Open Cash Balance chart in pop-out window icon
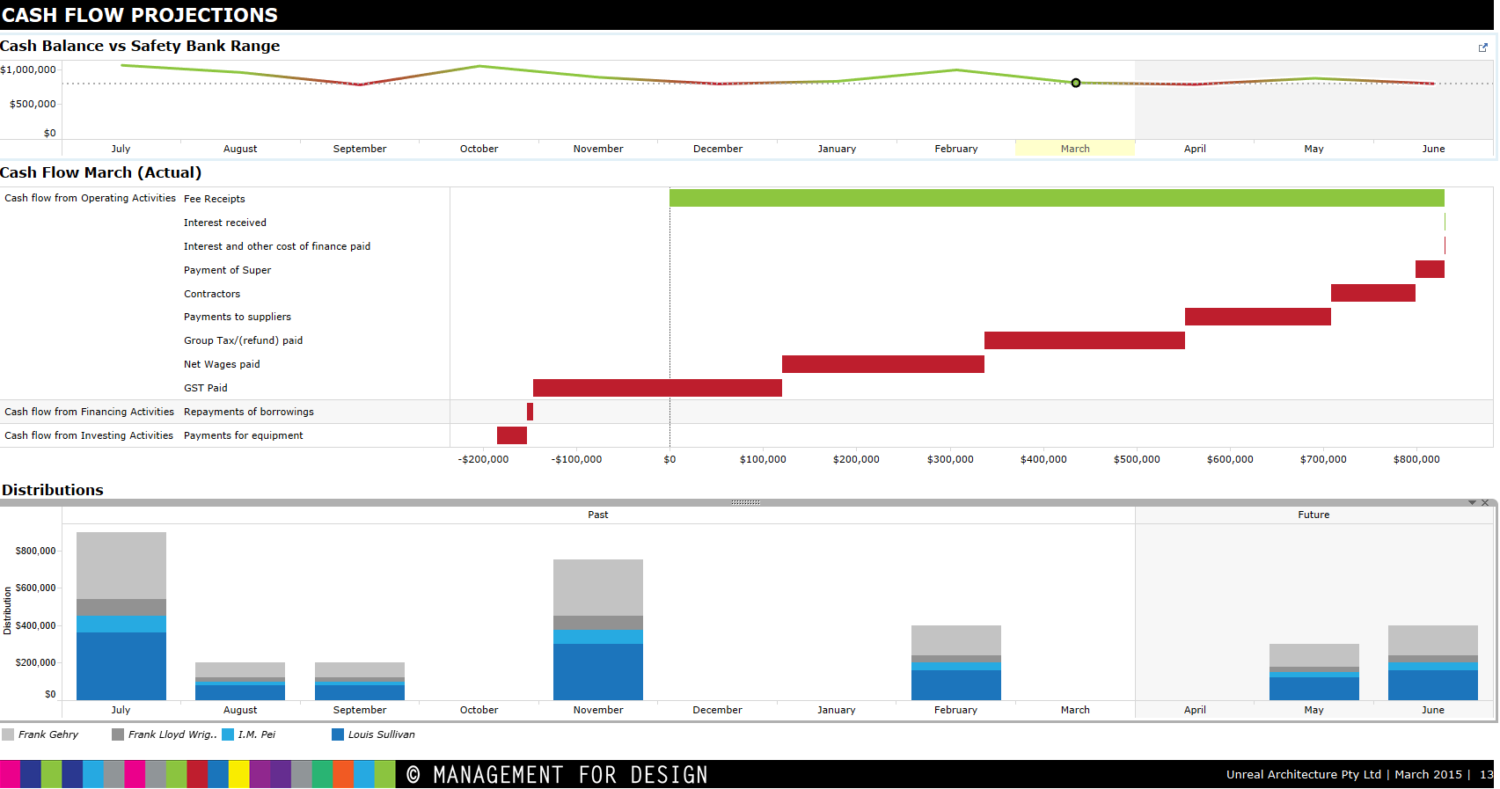Screen dimensions: 1500x789 click(1483, 47)
